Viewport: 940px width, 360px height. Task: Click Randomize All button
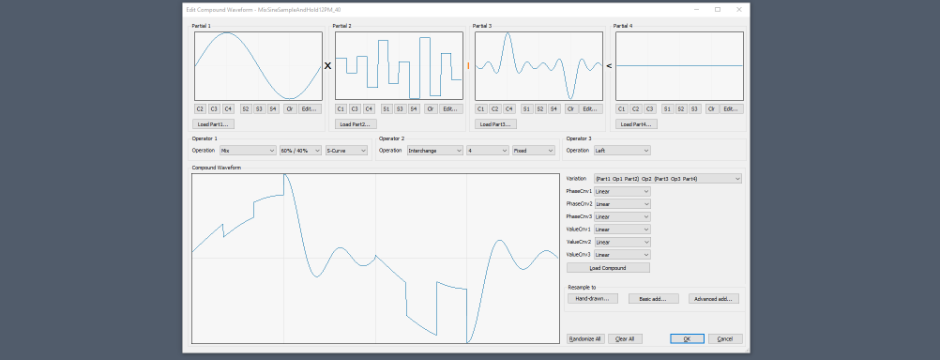(x=585, y=339)
